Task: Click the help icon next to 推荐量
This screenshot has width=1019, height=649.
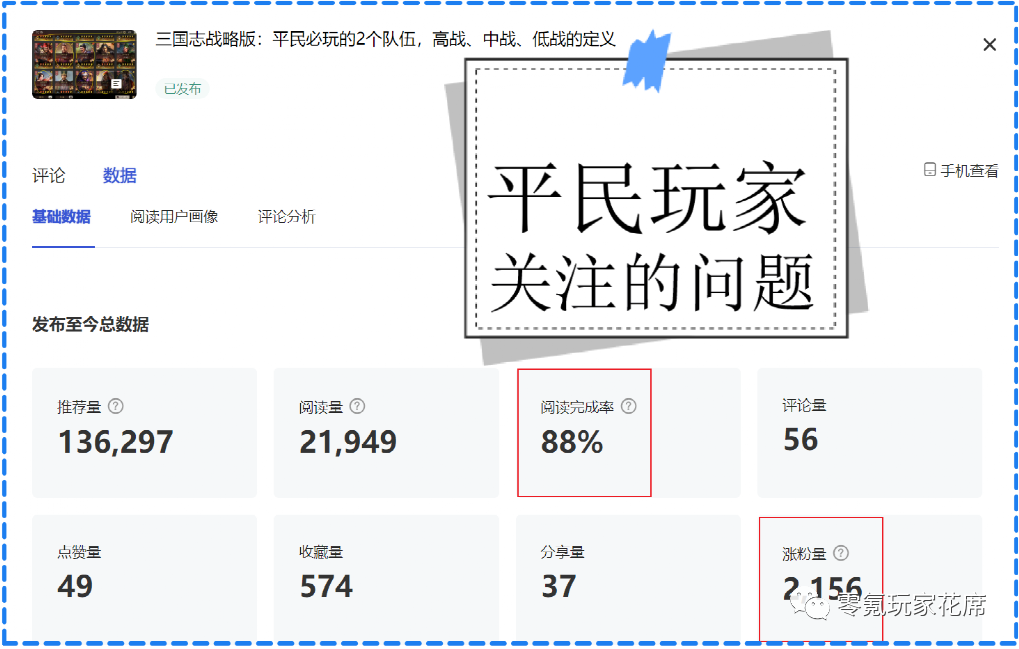Action: tap(116, 407)
